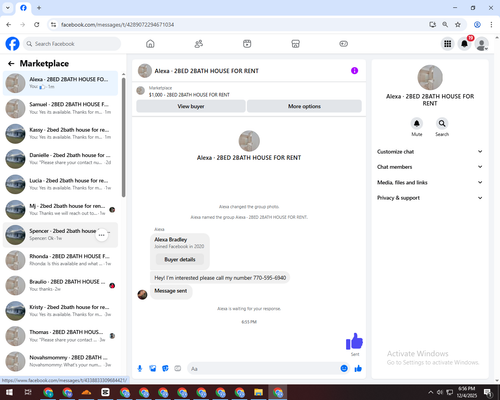500x400 pixels.
Task: Open the browser tab search dropdown
Action: (x=8, y=8)
